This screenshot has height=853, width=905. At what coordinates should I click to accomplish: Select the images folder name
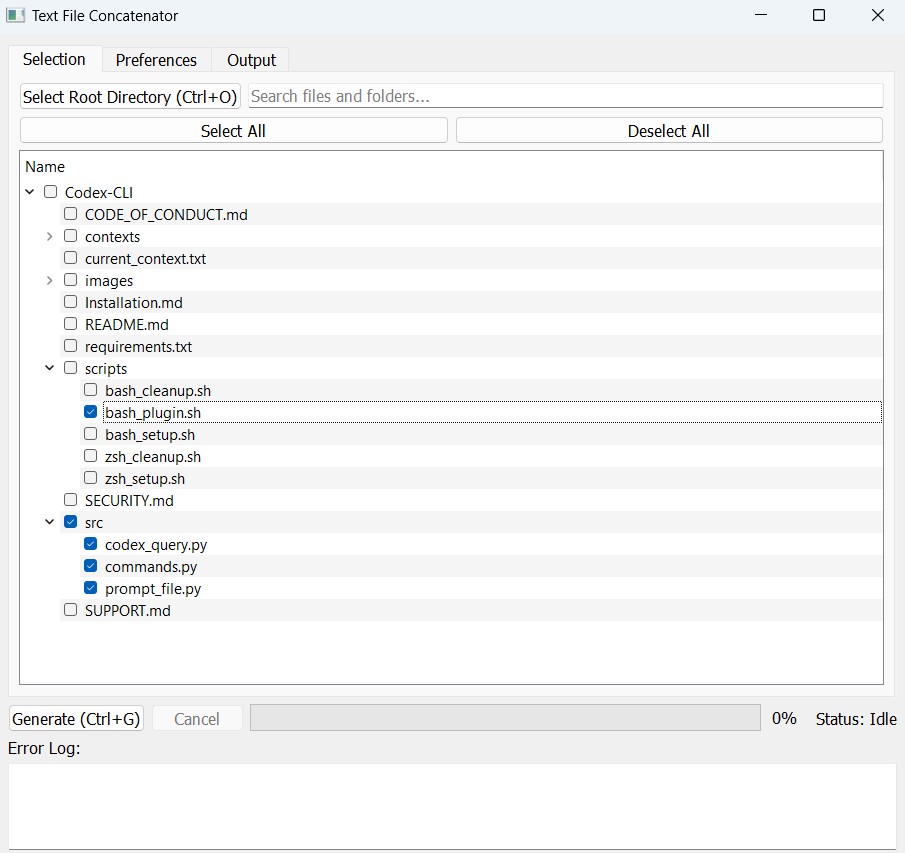(x=109, y=280)
